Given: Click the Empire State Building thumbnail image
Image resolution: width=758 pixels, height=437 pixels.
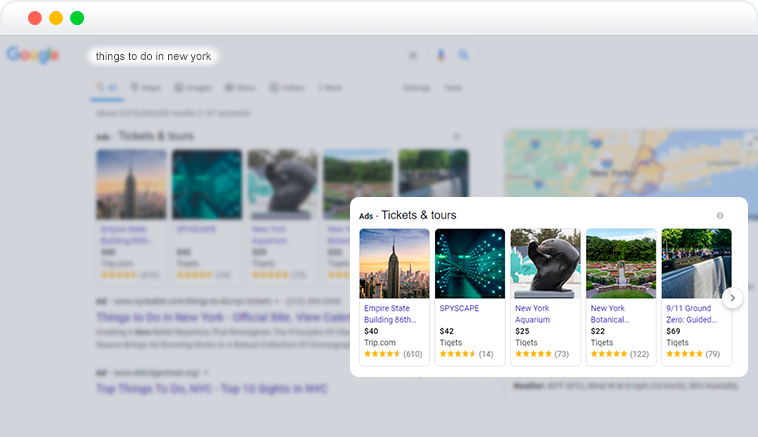Looking at the screenshot, I should tap(394, 263).
